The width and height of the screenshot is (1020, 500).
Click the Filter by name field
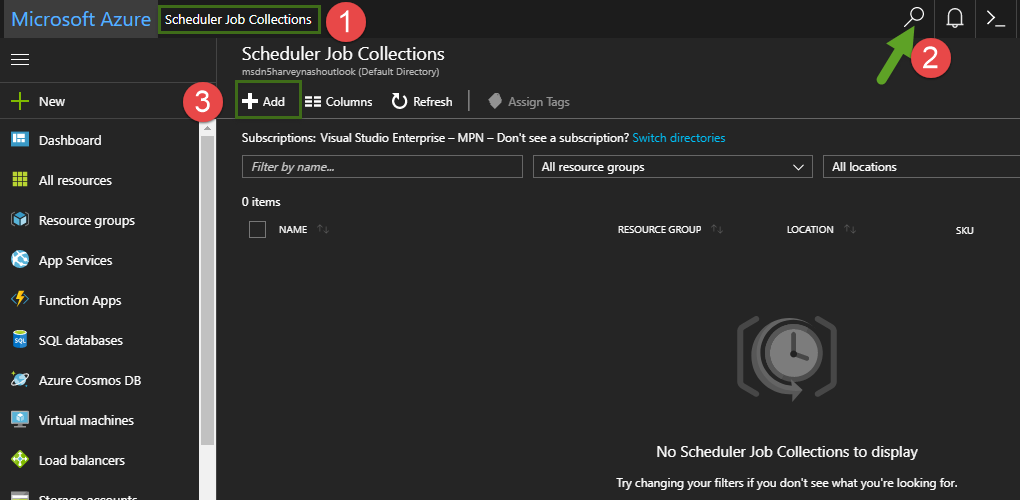coord(382,167)
